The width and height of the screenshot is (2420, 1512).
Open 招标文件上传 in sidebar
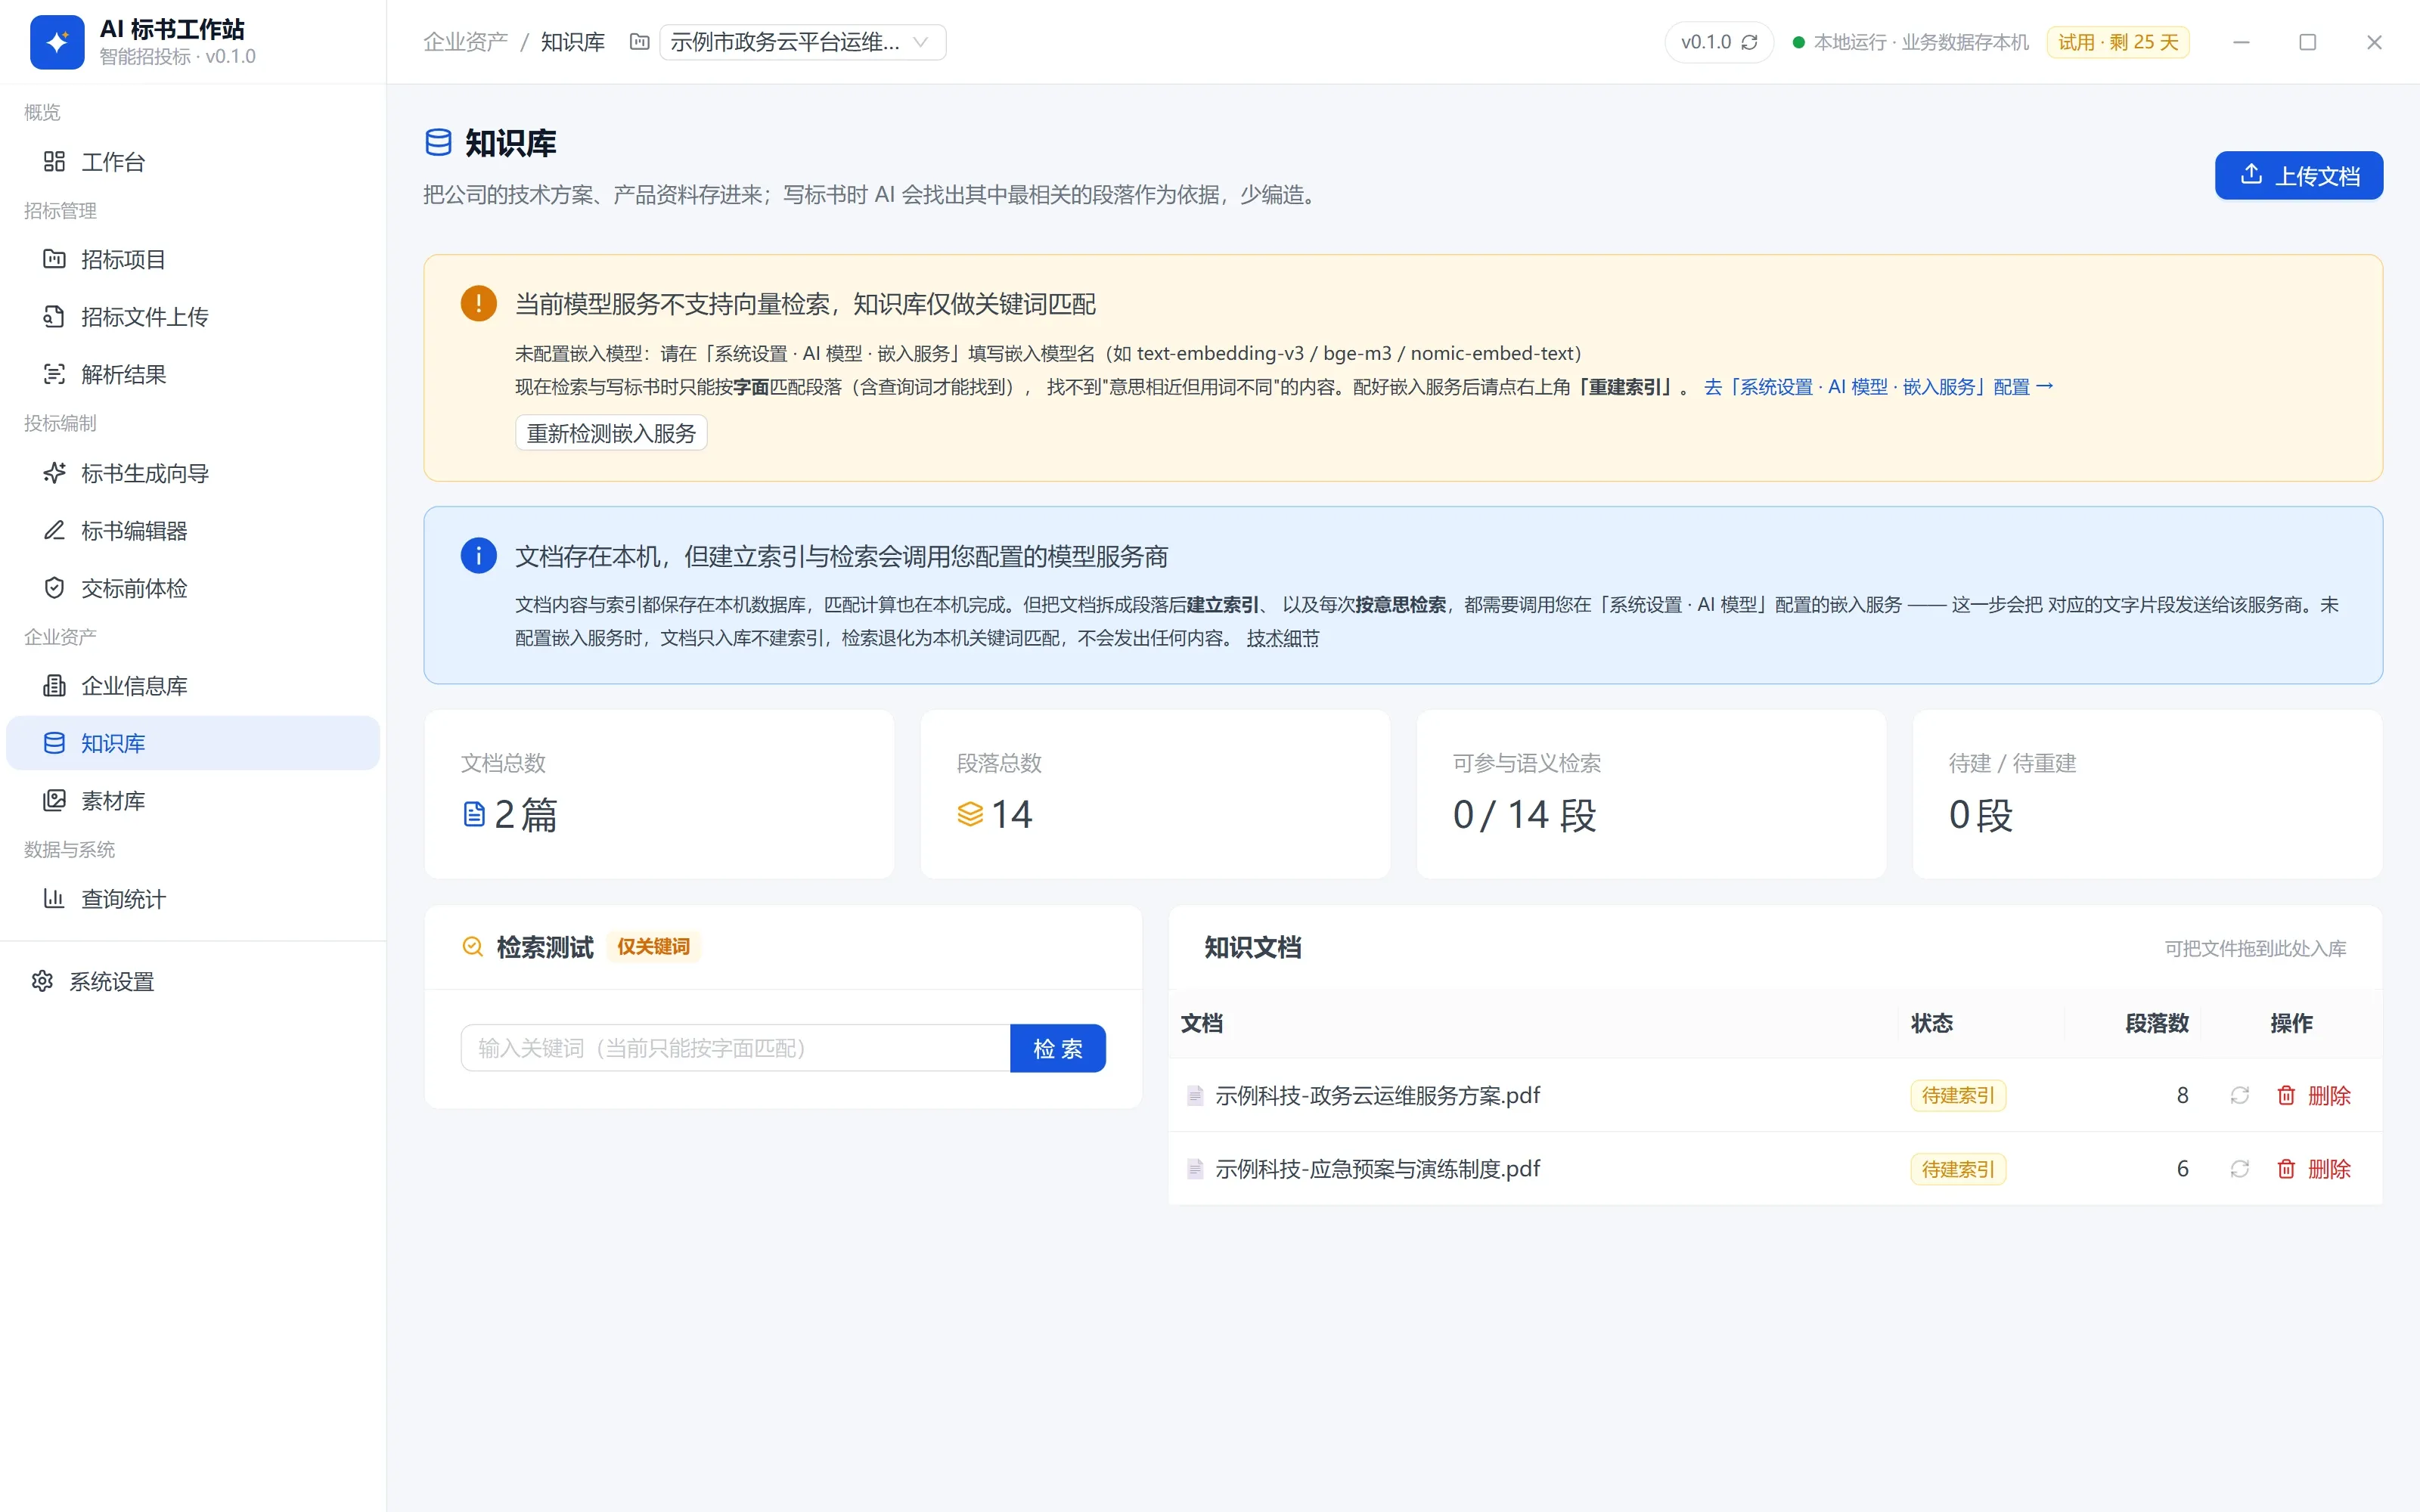(193, 317)
